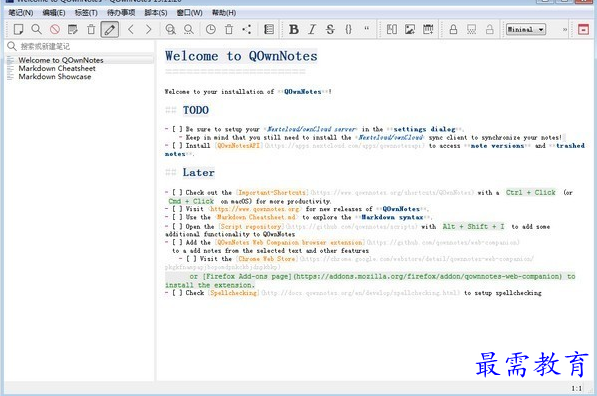Click the 'note versions' bold text
597x396 pixels.
pos(497,146)
